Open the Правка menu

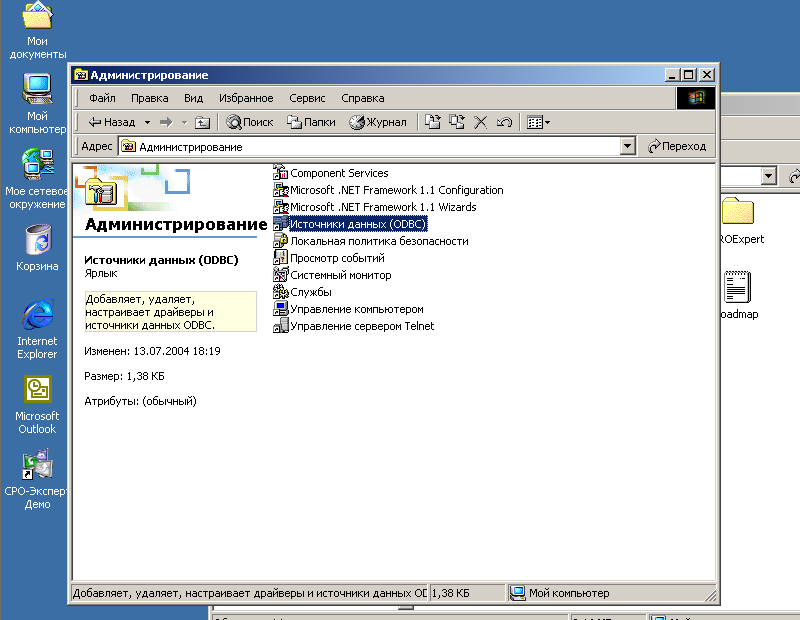pos(149,98)
